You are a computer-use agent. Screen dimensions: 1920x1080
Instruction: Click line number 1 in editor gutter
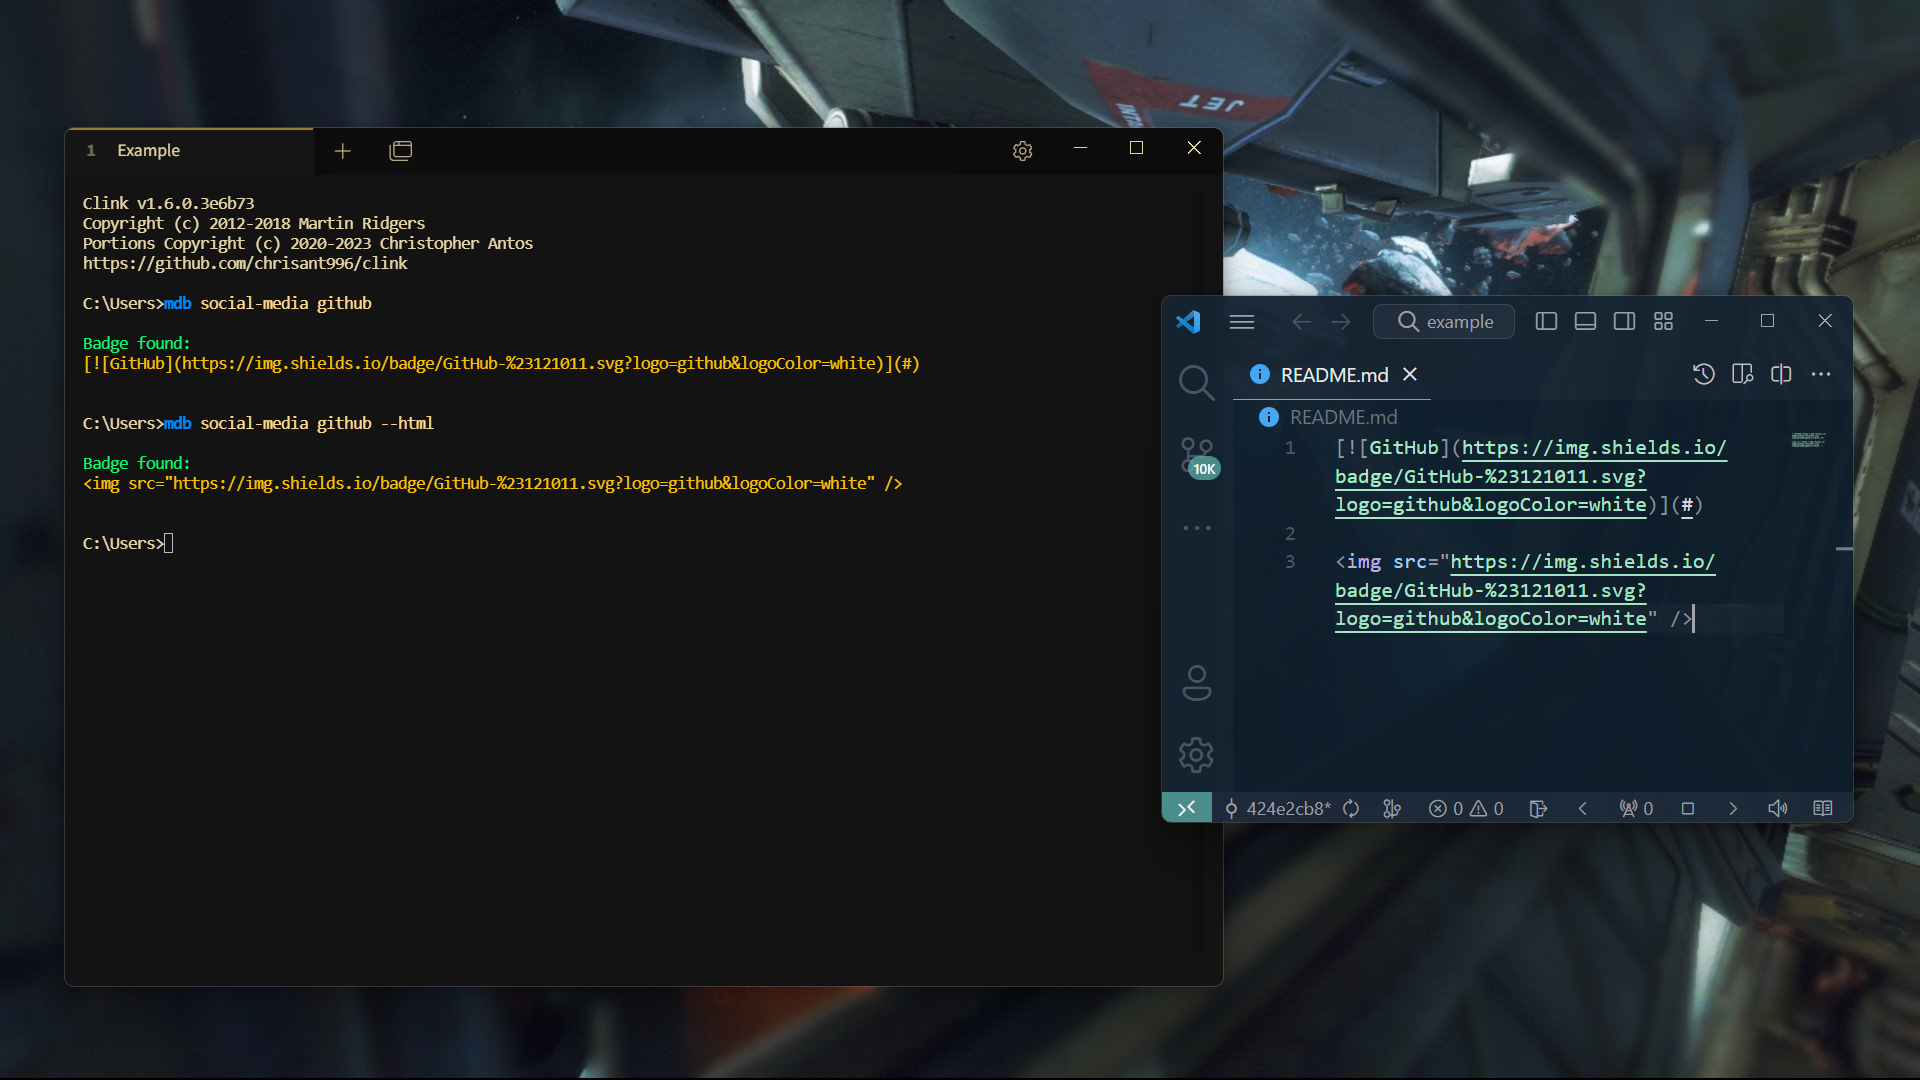click(x=1290, y=447)
